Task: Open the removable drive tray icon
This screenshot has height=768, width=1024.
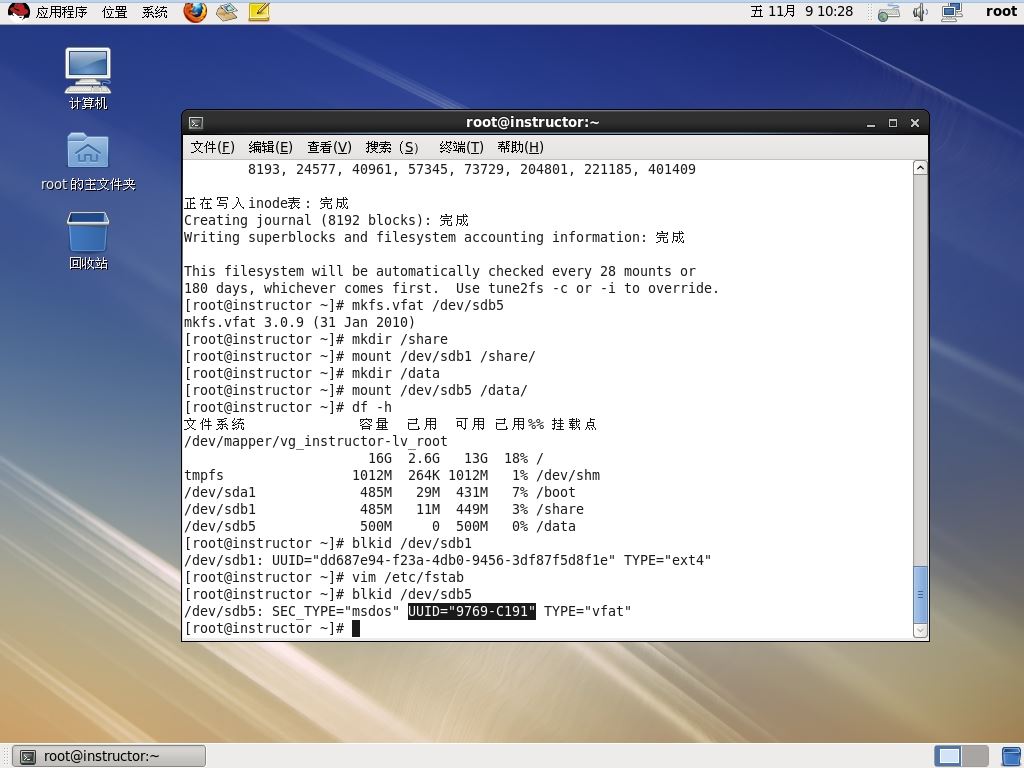Action: pyautogui.click(x=888, y=12)
